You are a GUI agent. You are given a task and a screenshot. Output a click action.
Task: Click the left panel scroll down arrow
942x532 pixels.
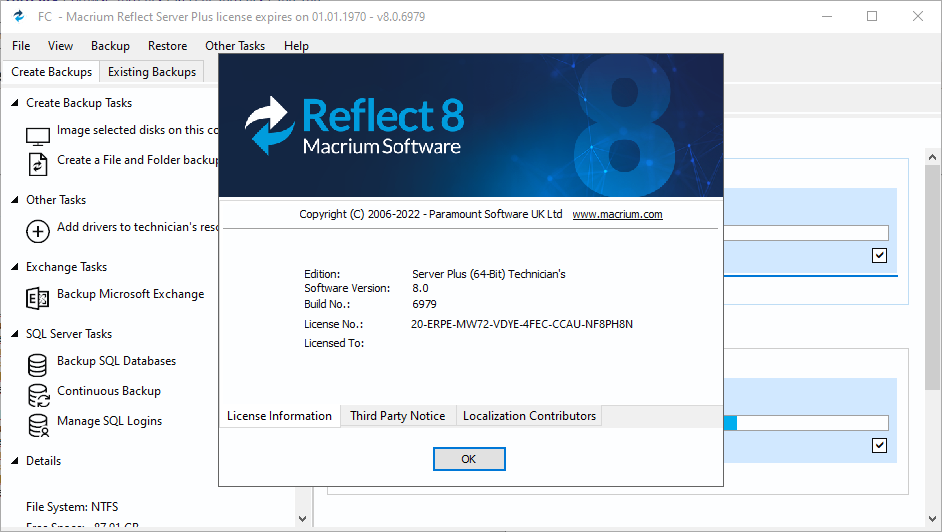tap(302, 519)
